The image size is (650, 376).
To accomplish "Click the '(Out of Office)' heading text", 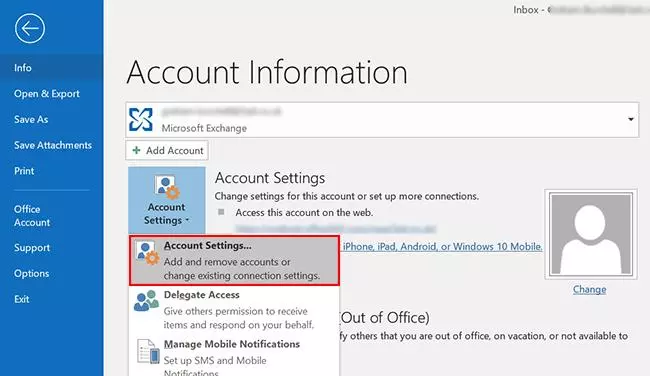I will coord(384,318).
